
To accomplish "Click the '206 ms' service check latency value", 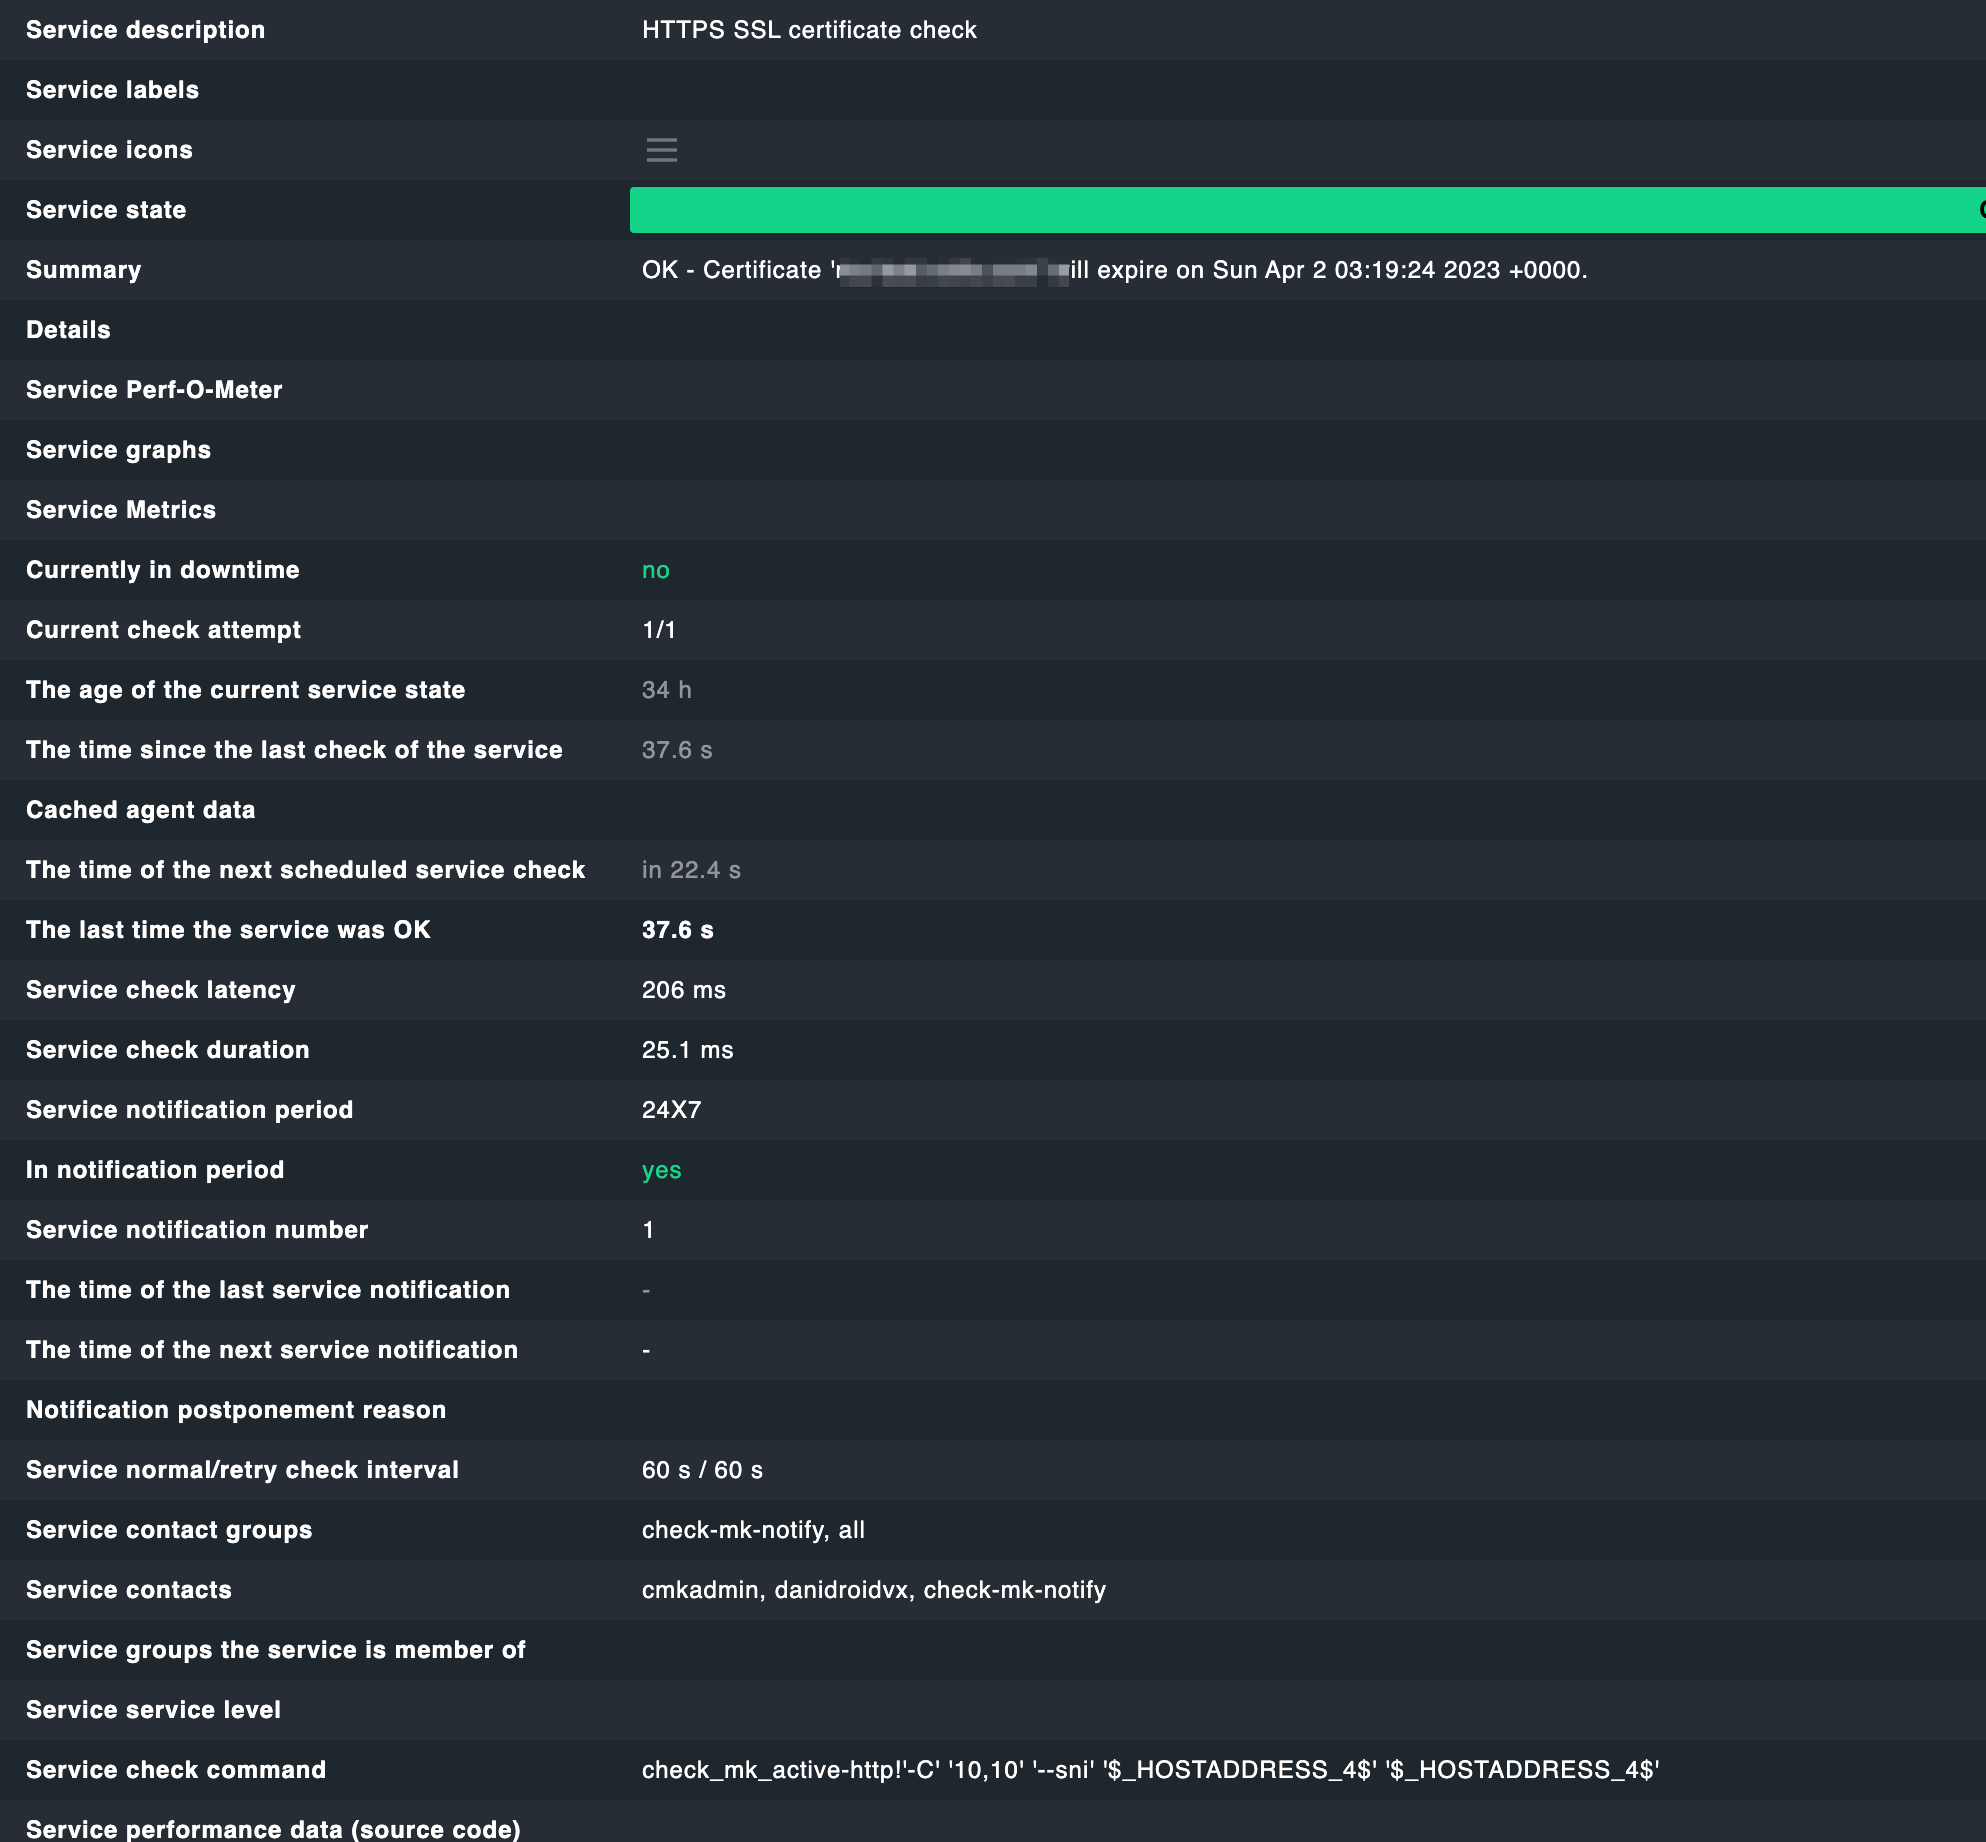I will click(x=682, y=990).
